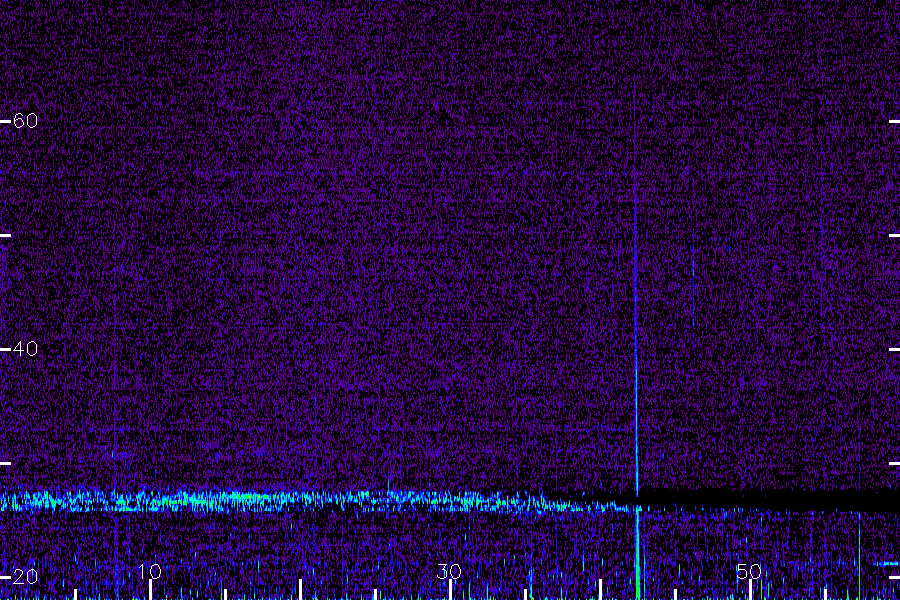Click the "50" horizontal axis label

point(749,571)
